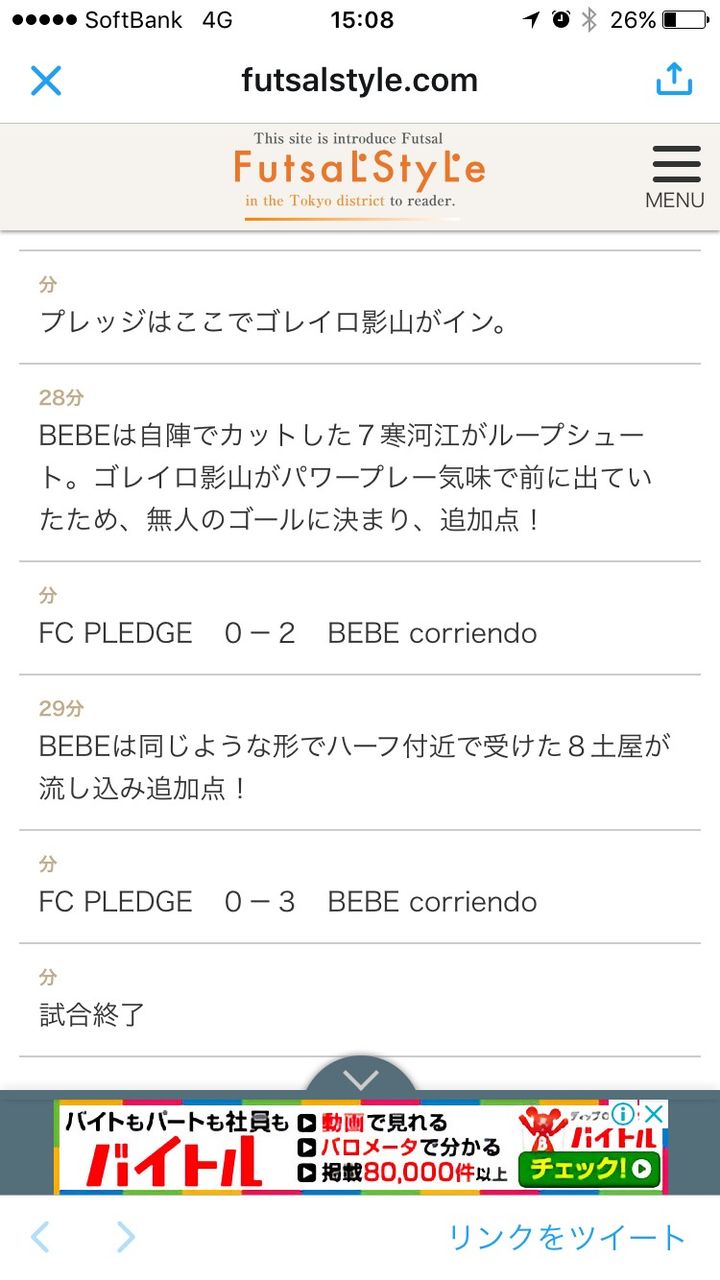Go forward with right arrow
This screenshot has width=720, height=1280.
coord(125,1237)
